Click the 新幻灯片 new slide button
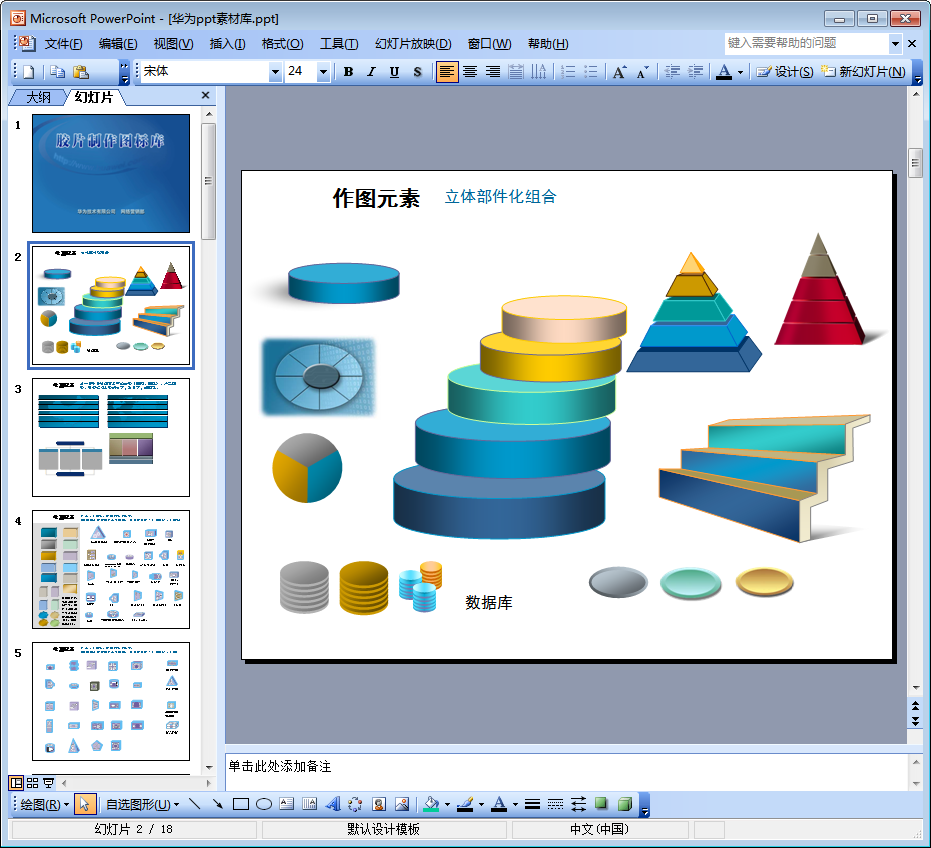This screenshot has height=848, width=931. click(864, 72)
